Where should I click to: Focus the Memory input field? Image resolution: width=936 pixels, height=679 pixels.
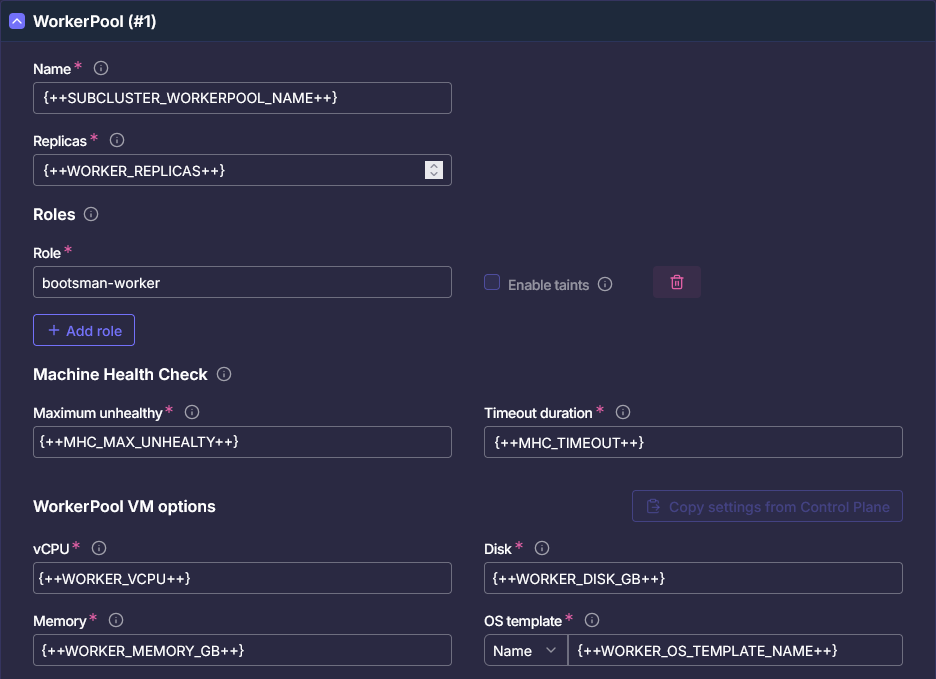point(242,650)
